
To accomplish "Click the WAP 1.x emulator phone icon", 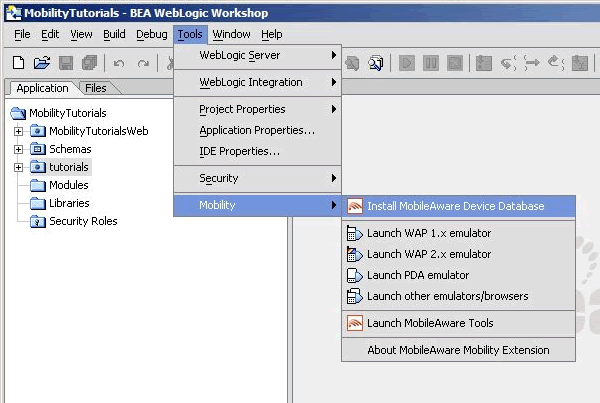I will [x=354, y=233].
